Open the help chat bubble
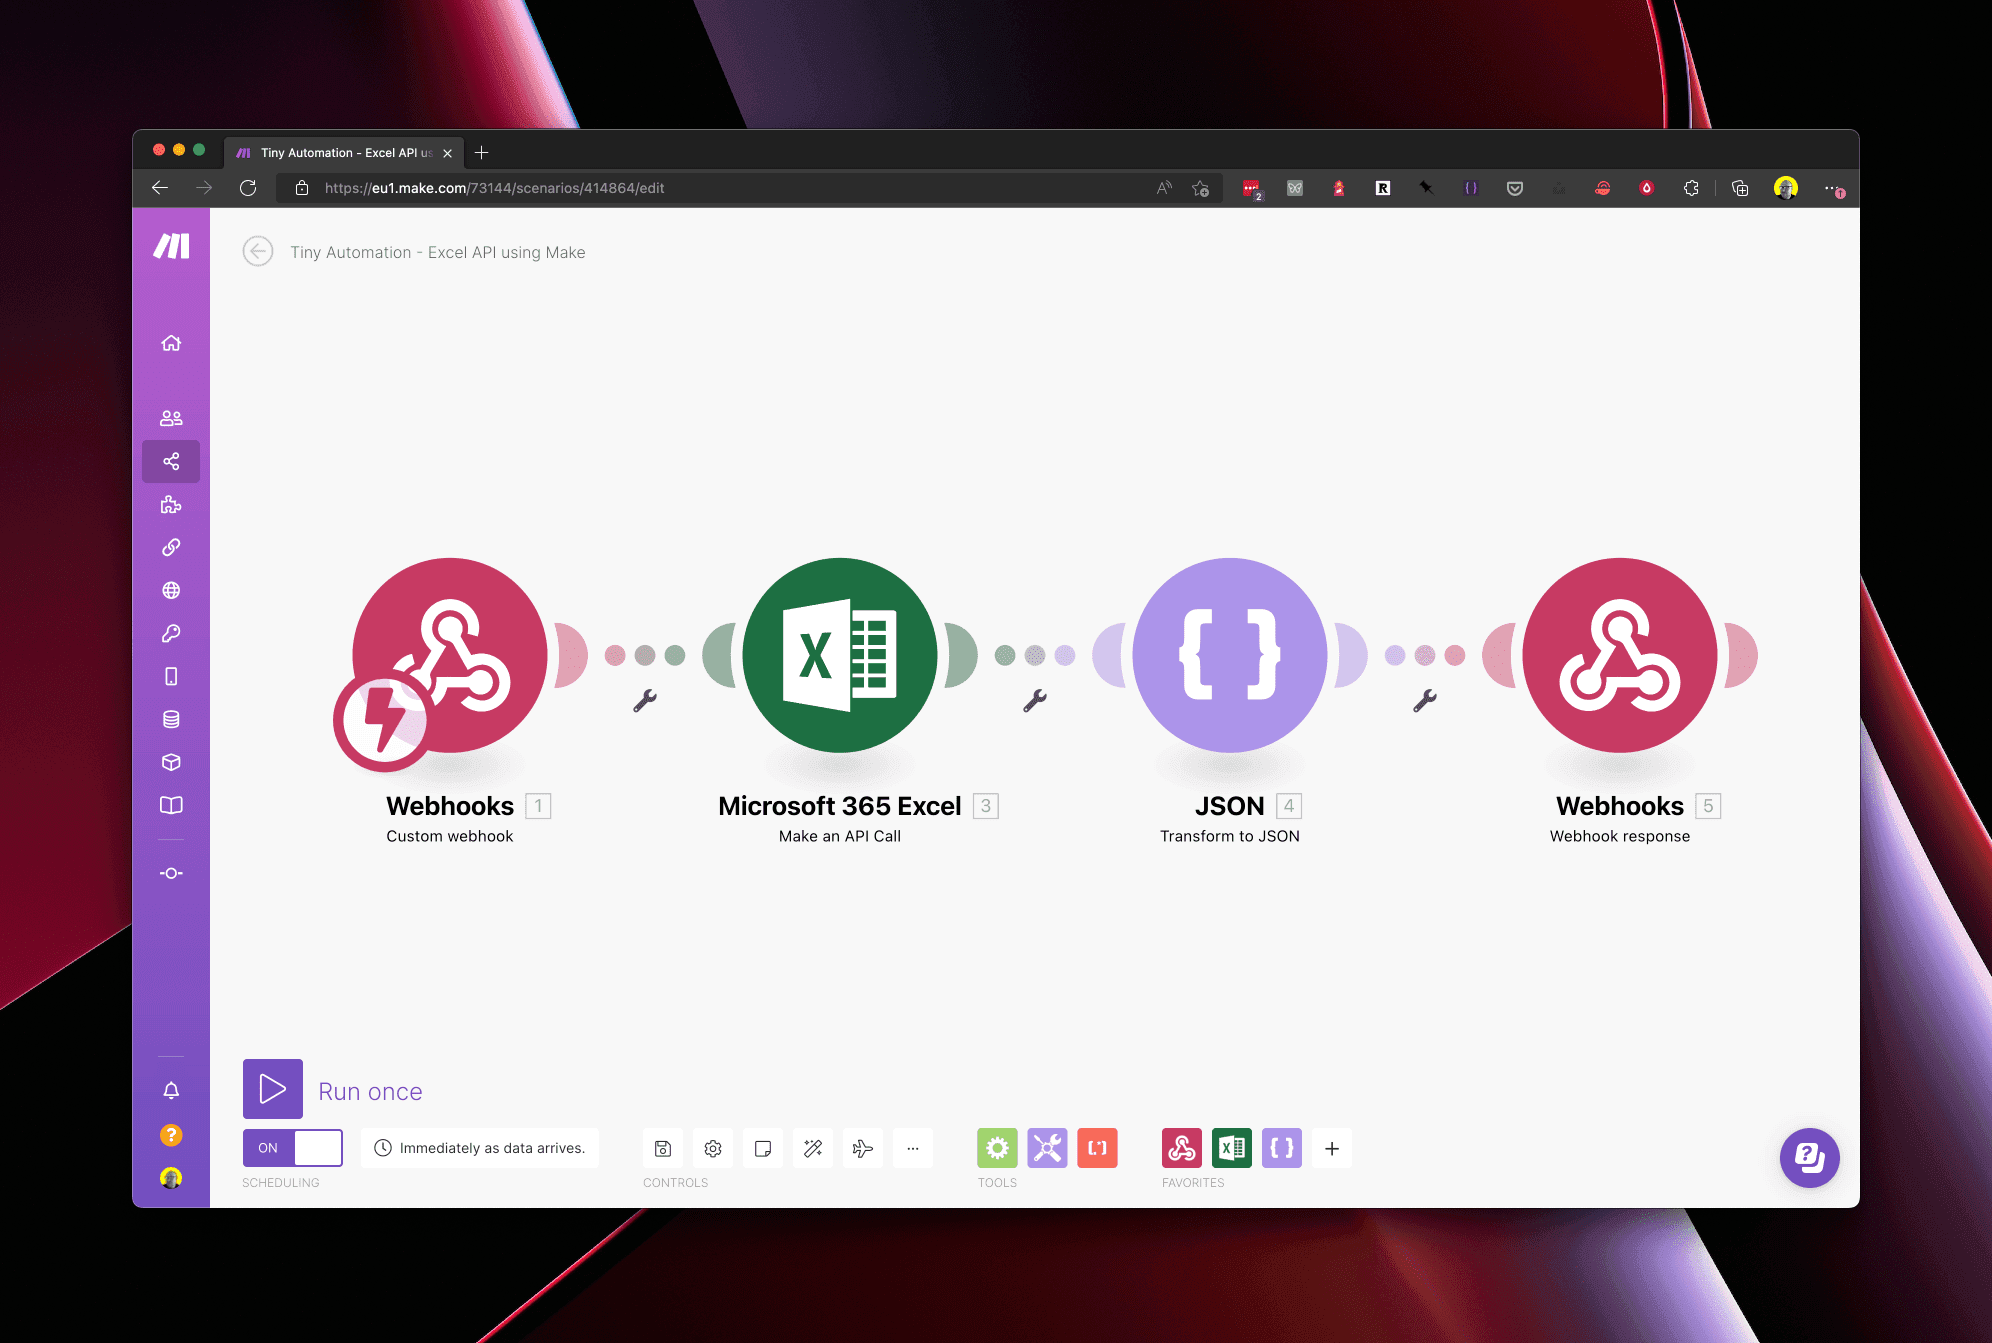Screen dimensions: 1992x1343 [1809, 1158]
